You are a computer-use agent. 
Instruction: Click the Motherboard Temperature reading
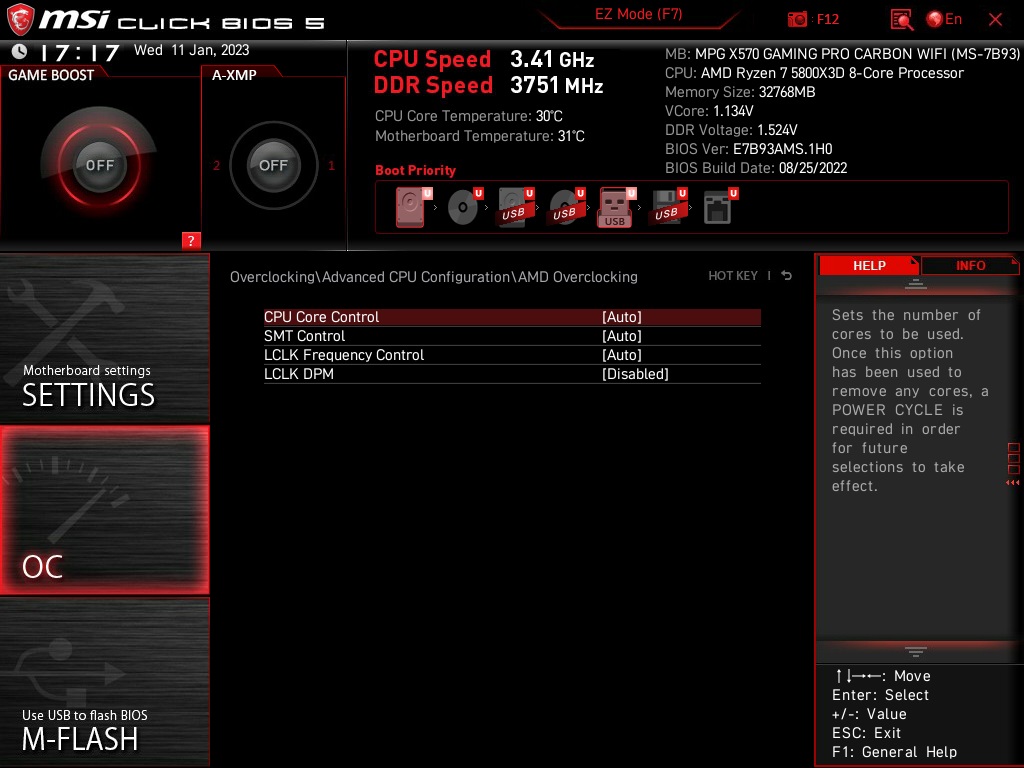[x=479, y=136]
